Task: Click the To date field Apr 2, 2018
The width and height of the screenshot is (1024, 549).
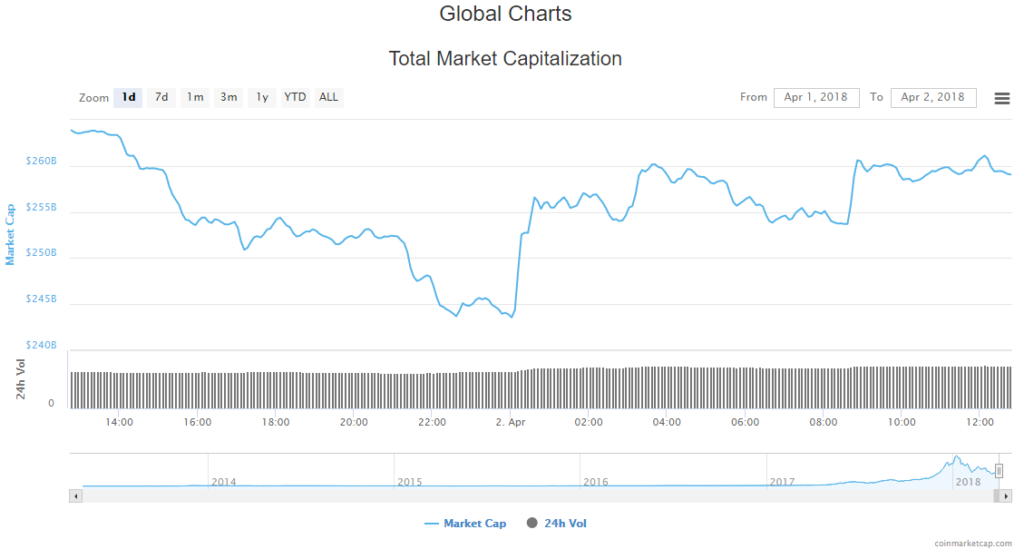Action: [932, 97]
